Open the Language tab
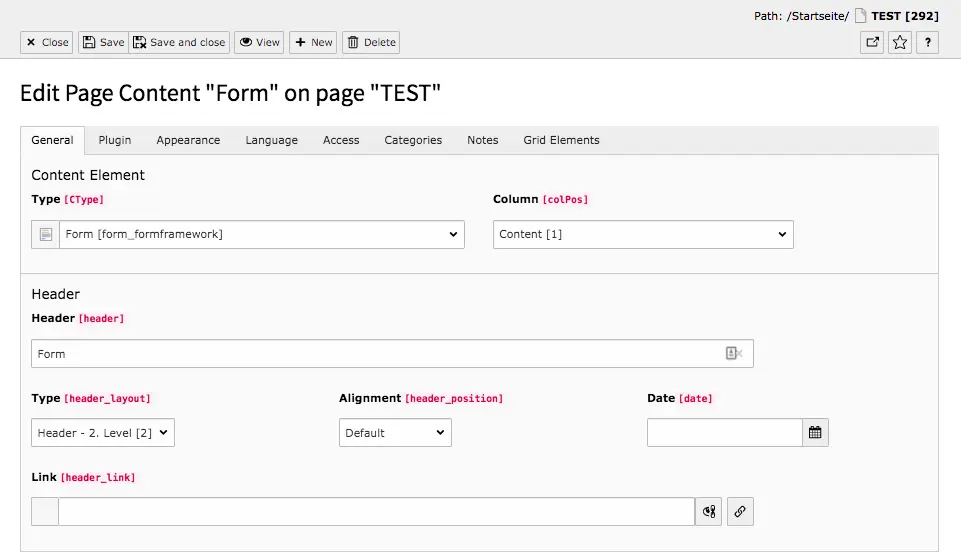 (x=272, y=140)
